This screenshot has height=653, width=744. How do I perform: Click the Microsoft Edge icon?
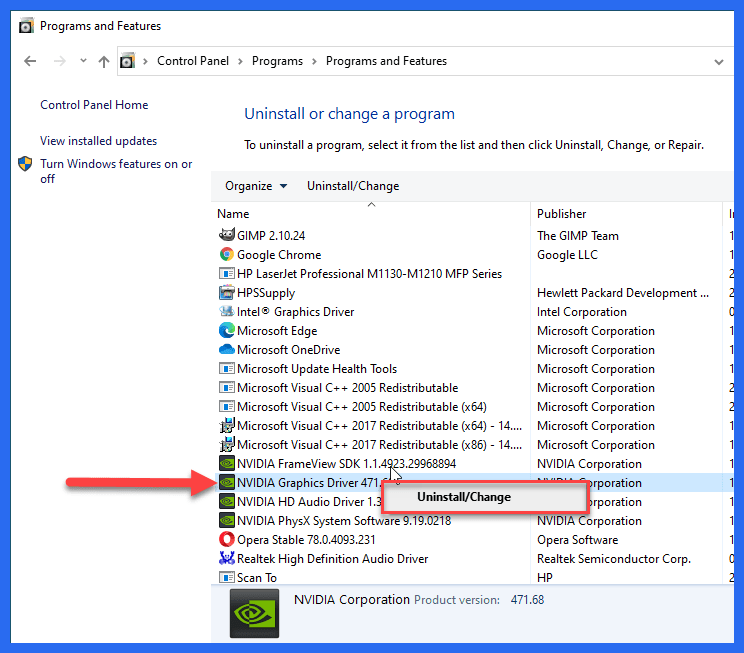(x=227, y=331)
